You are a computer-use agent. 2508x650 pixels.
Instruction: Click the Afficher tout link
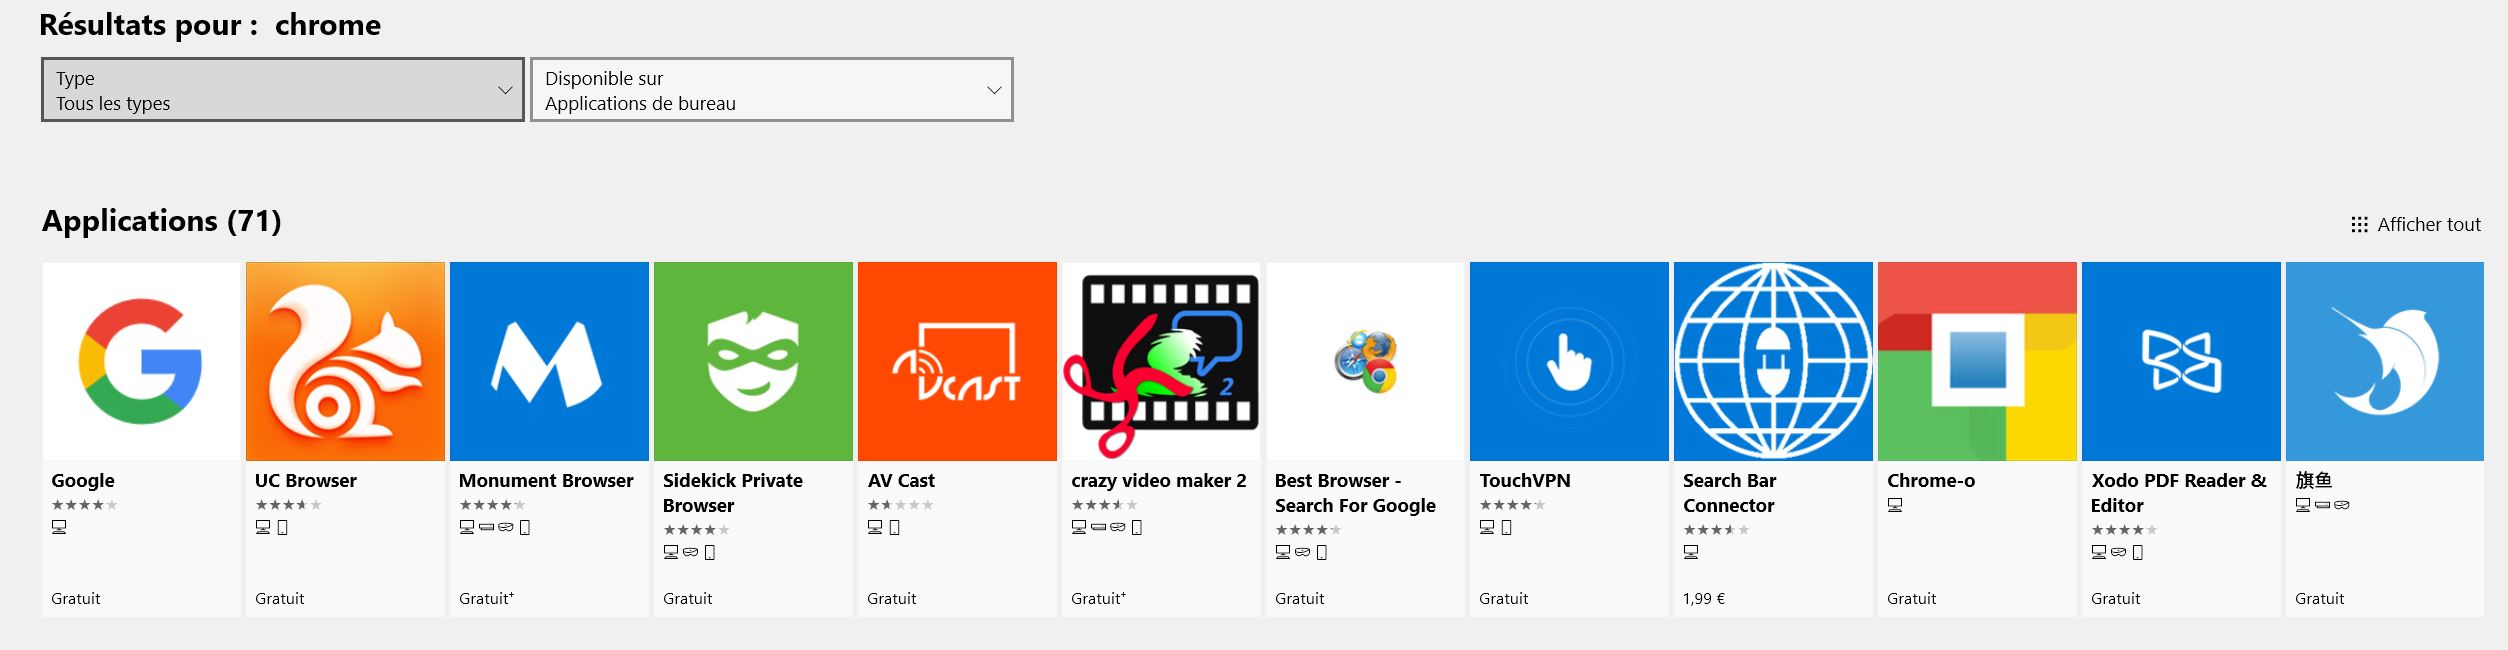pyautogui.click(x=2429, y=225)
